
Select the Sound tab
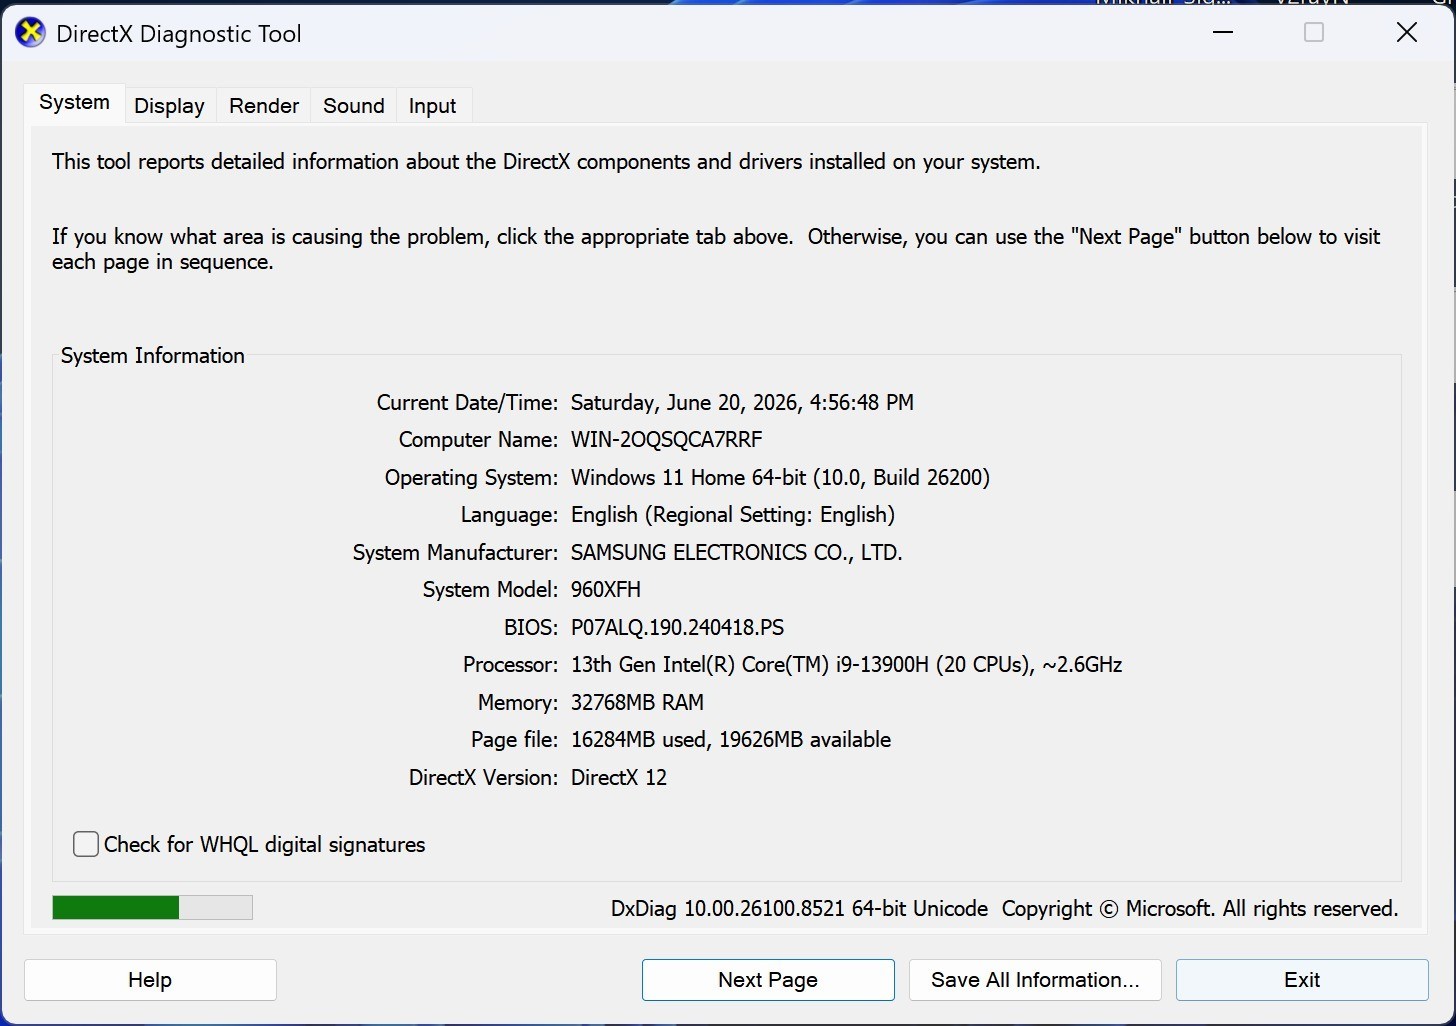tap(354, 106)
